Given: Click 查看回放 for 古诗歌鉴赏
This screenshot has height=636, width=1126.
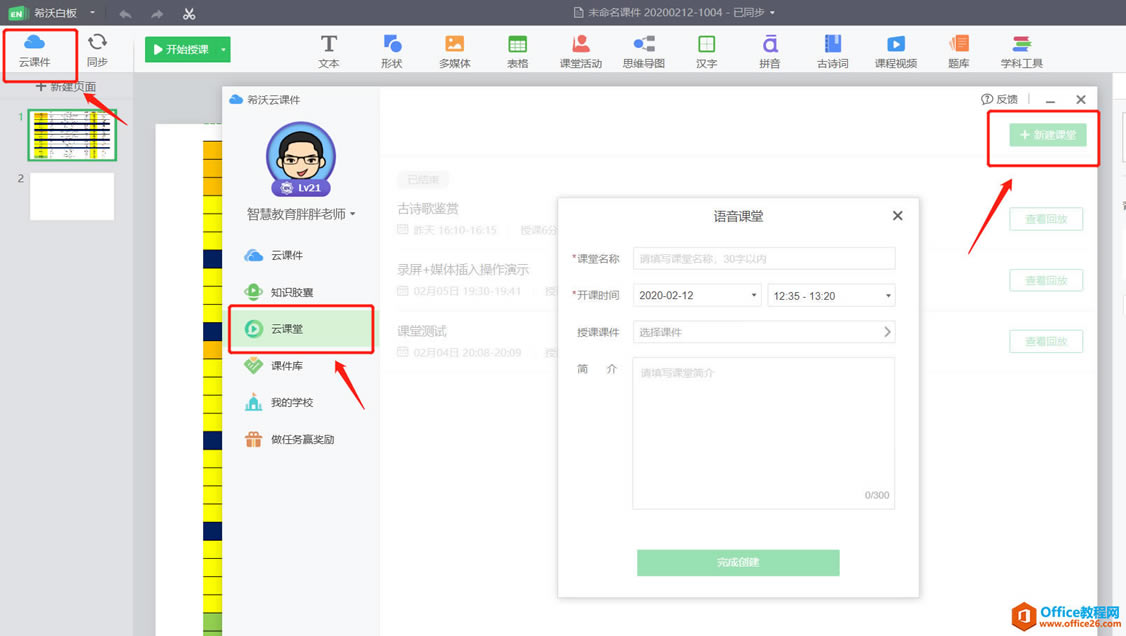Looking at the screenshot, I should (x=1046, y=219).
